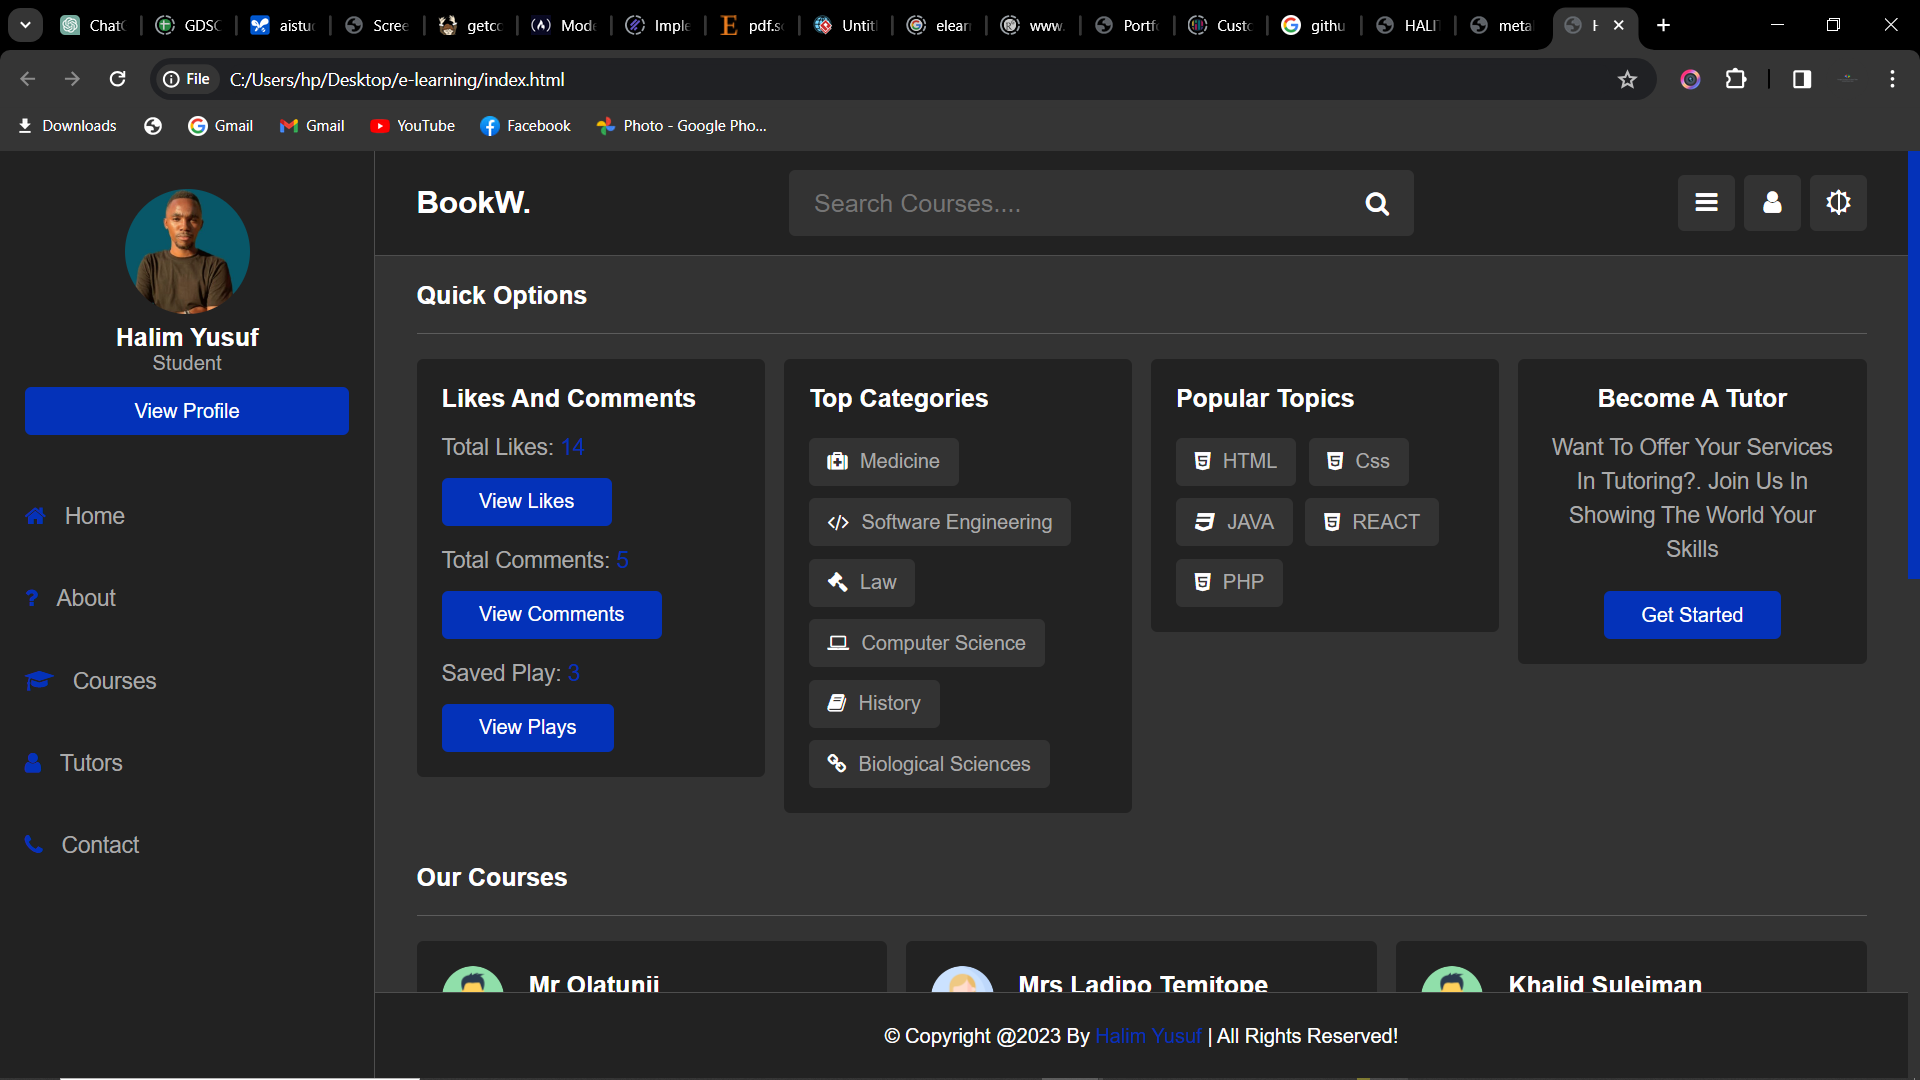Click the Get Started button
Screen dimensions: 1920x1080
coord(1691,615)
